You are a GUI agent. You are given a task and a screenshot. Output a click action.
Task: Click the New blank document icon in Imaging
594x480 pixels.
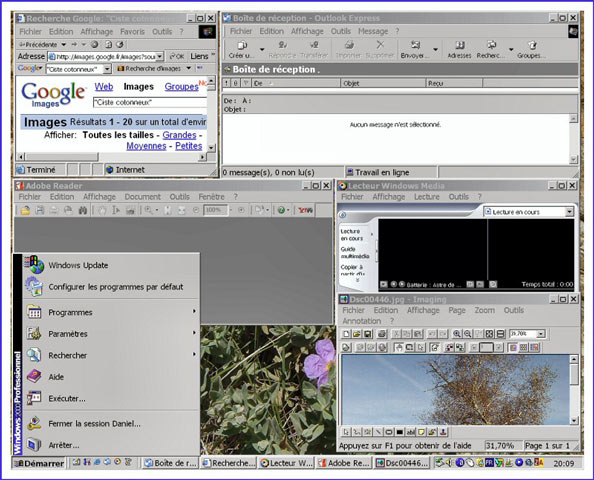(x=346, y=334)
